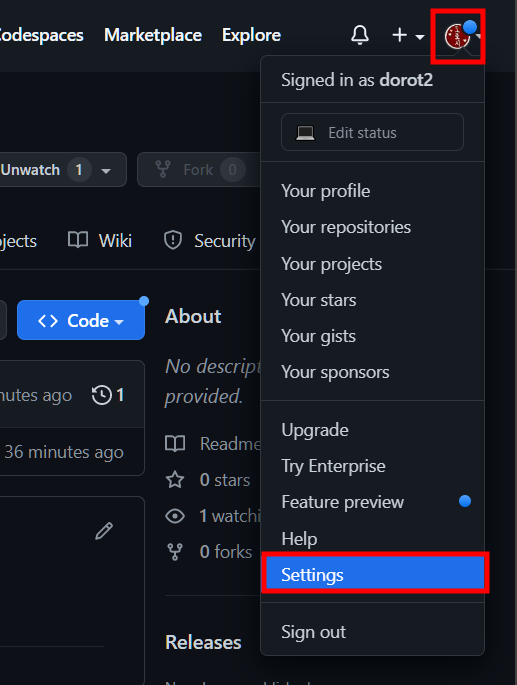Click the commit count 1
The image size is (517, 685).
point(120,395)
